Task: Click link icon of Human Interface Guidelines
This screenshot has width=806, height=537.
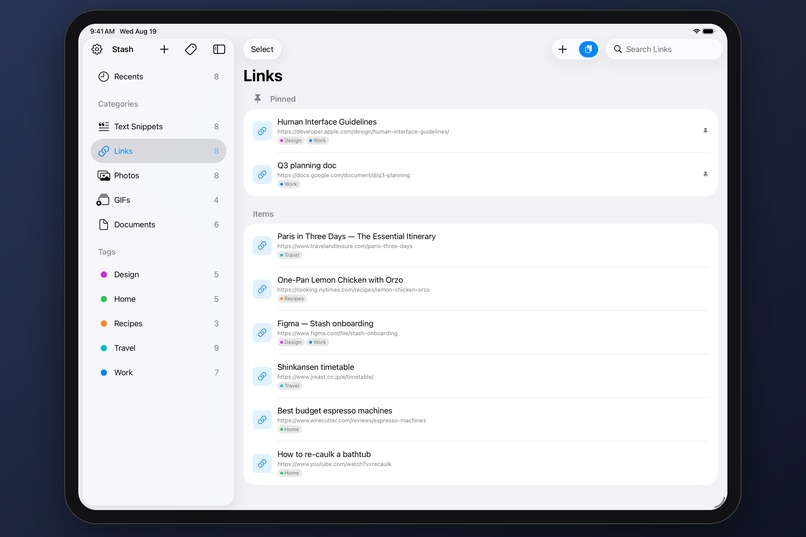Action: pyautogui.click(x=262, y=131)
